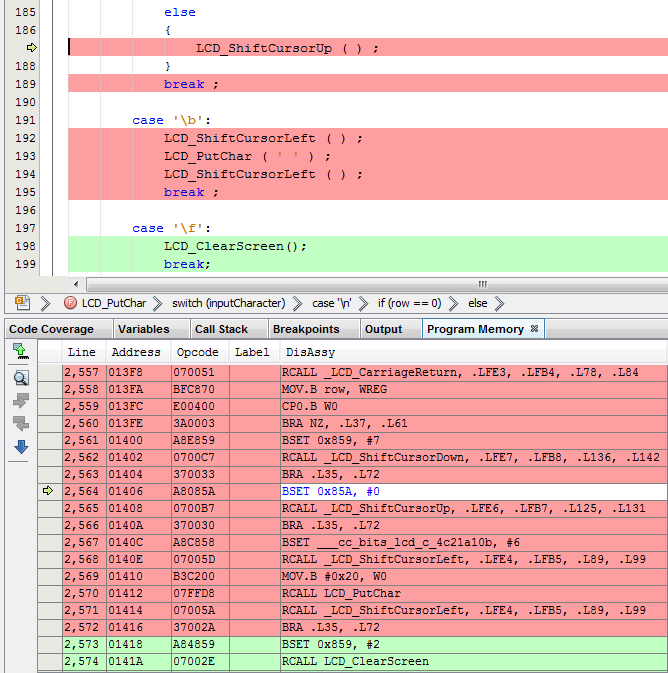This screenshot has width=668, height=673.
Task: Click LCD_PutChar in the breadcrumb bar
Action: click(x=114, y=303)
